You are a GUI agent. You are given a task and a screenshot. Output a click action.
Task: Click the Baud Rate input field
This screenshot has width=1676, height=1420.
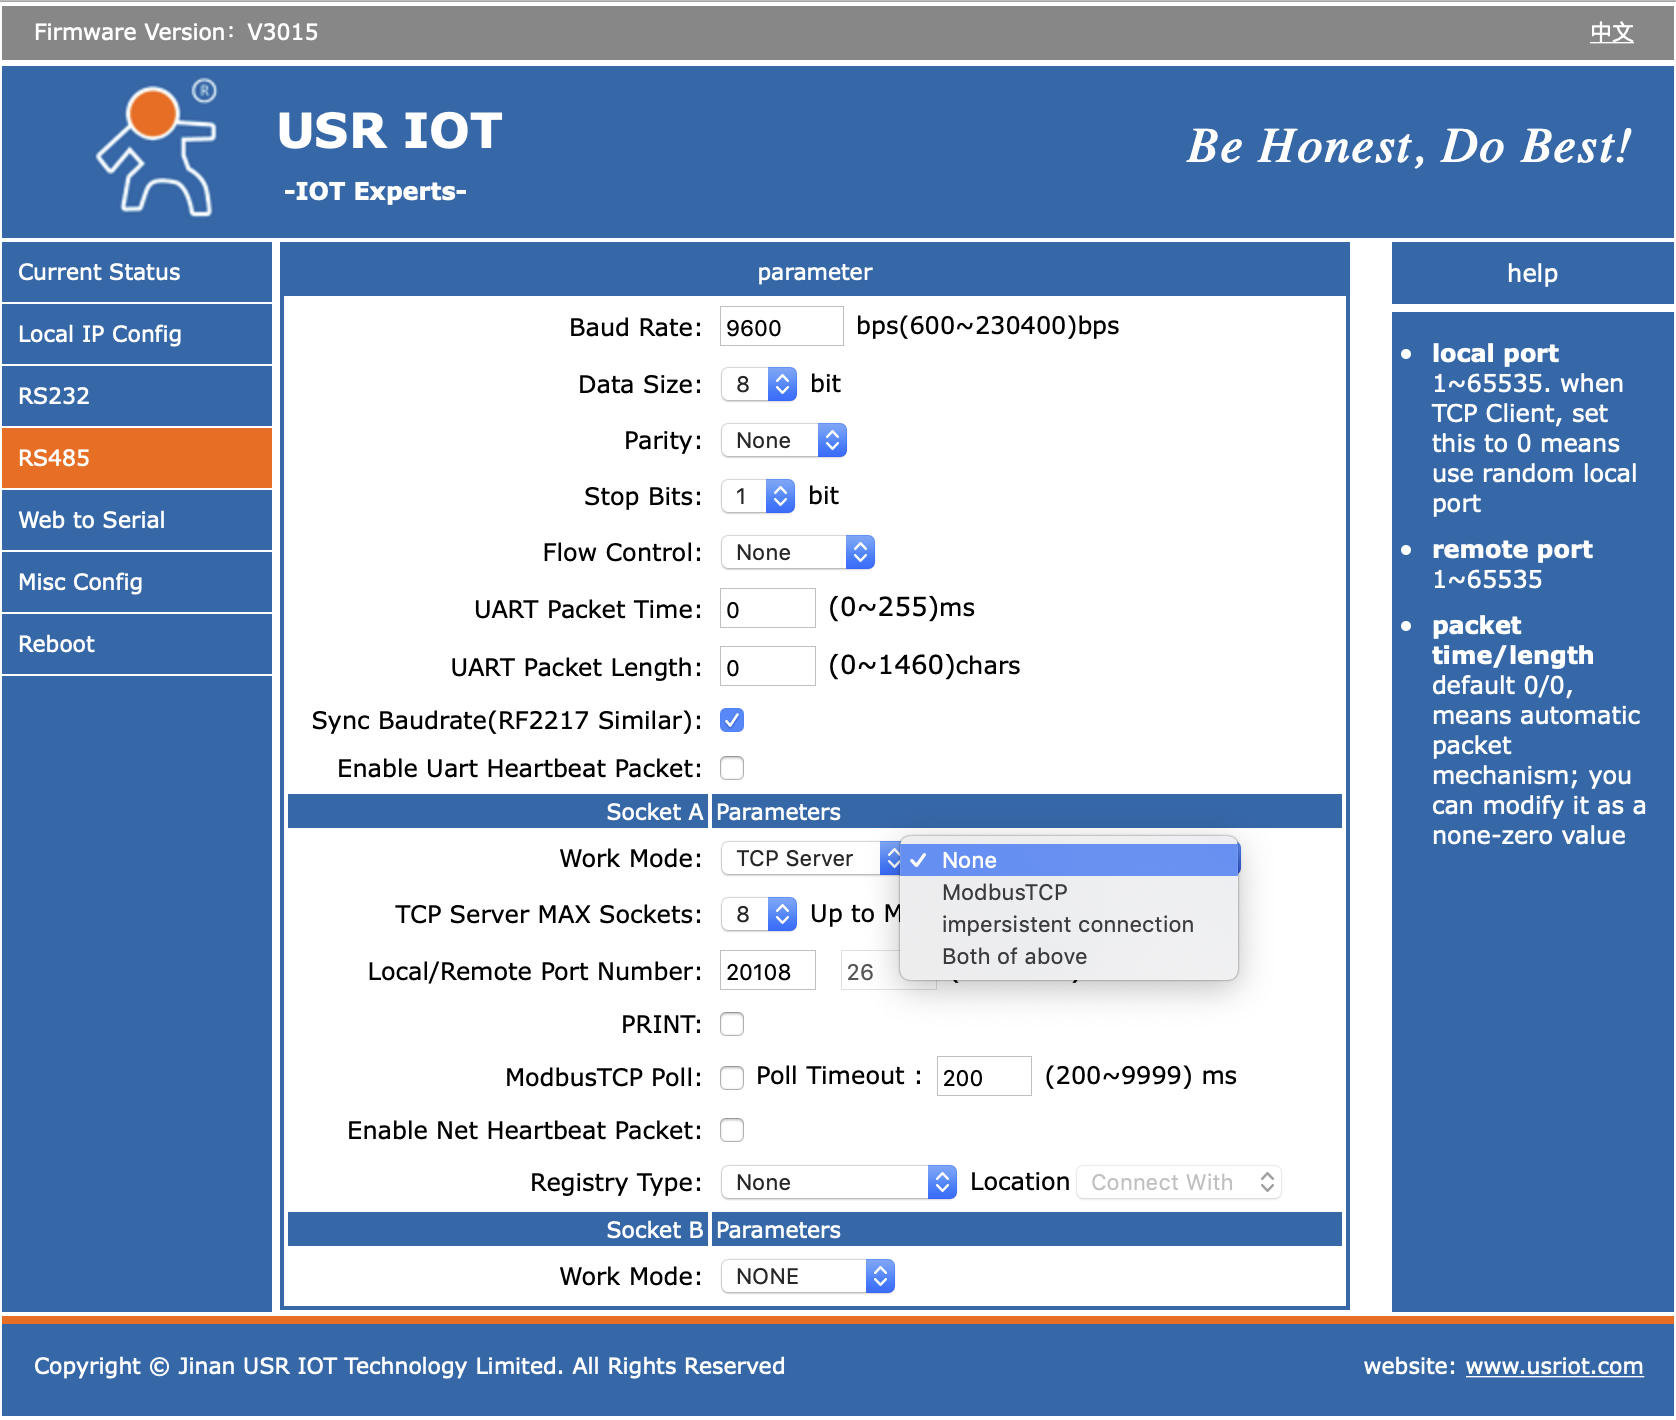(x=781, y=327)
